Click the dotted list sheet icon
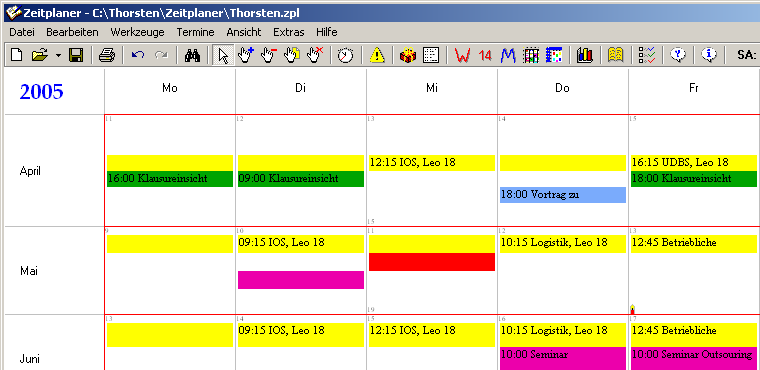760x370 pixels. tap(431, 55)
